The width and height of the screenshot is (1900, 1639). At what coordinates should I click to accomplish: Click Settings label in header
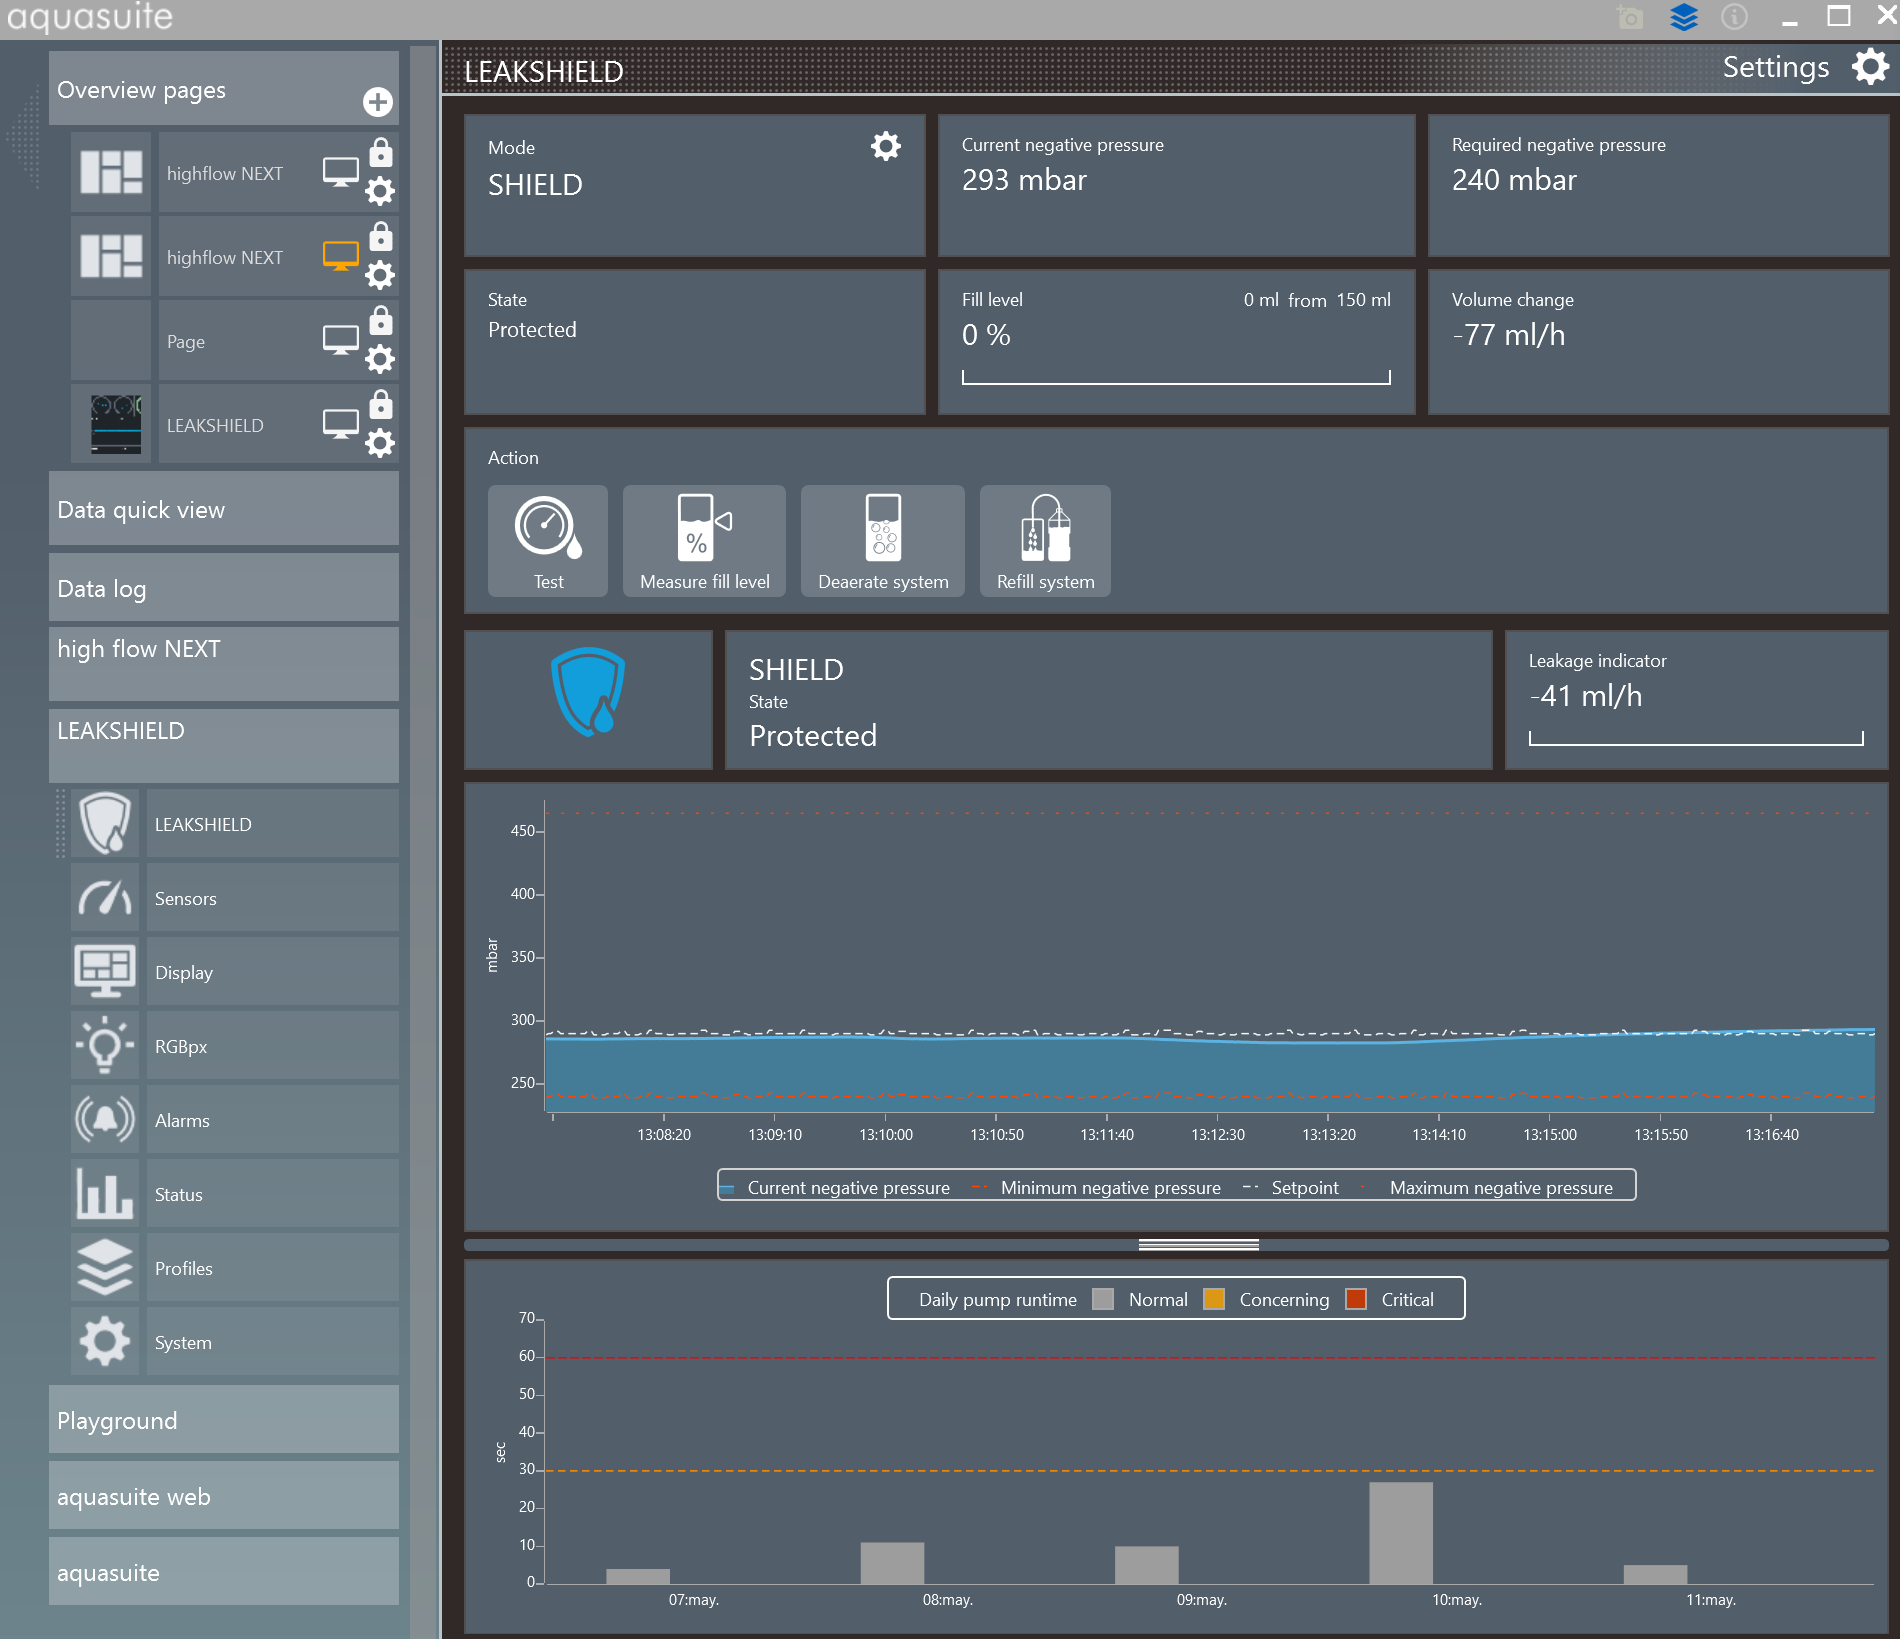point(1776,67)
